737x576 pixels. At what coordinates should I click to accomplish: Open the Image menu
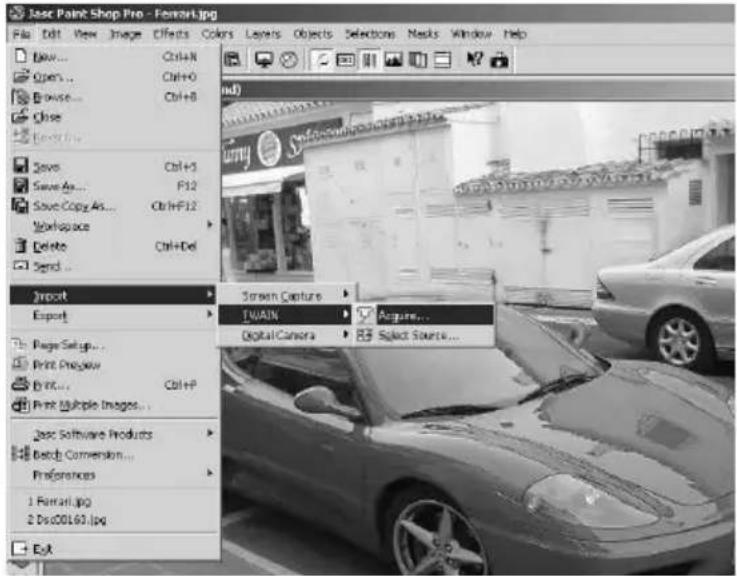[x=125, y=34]
